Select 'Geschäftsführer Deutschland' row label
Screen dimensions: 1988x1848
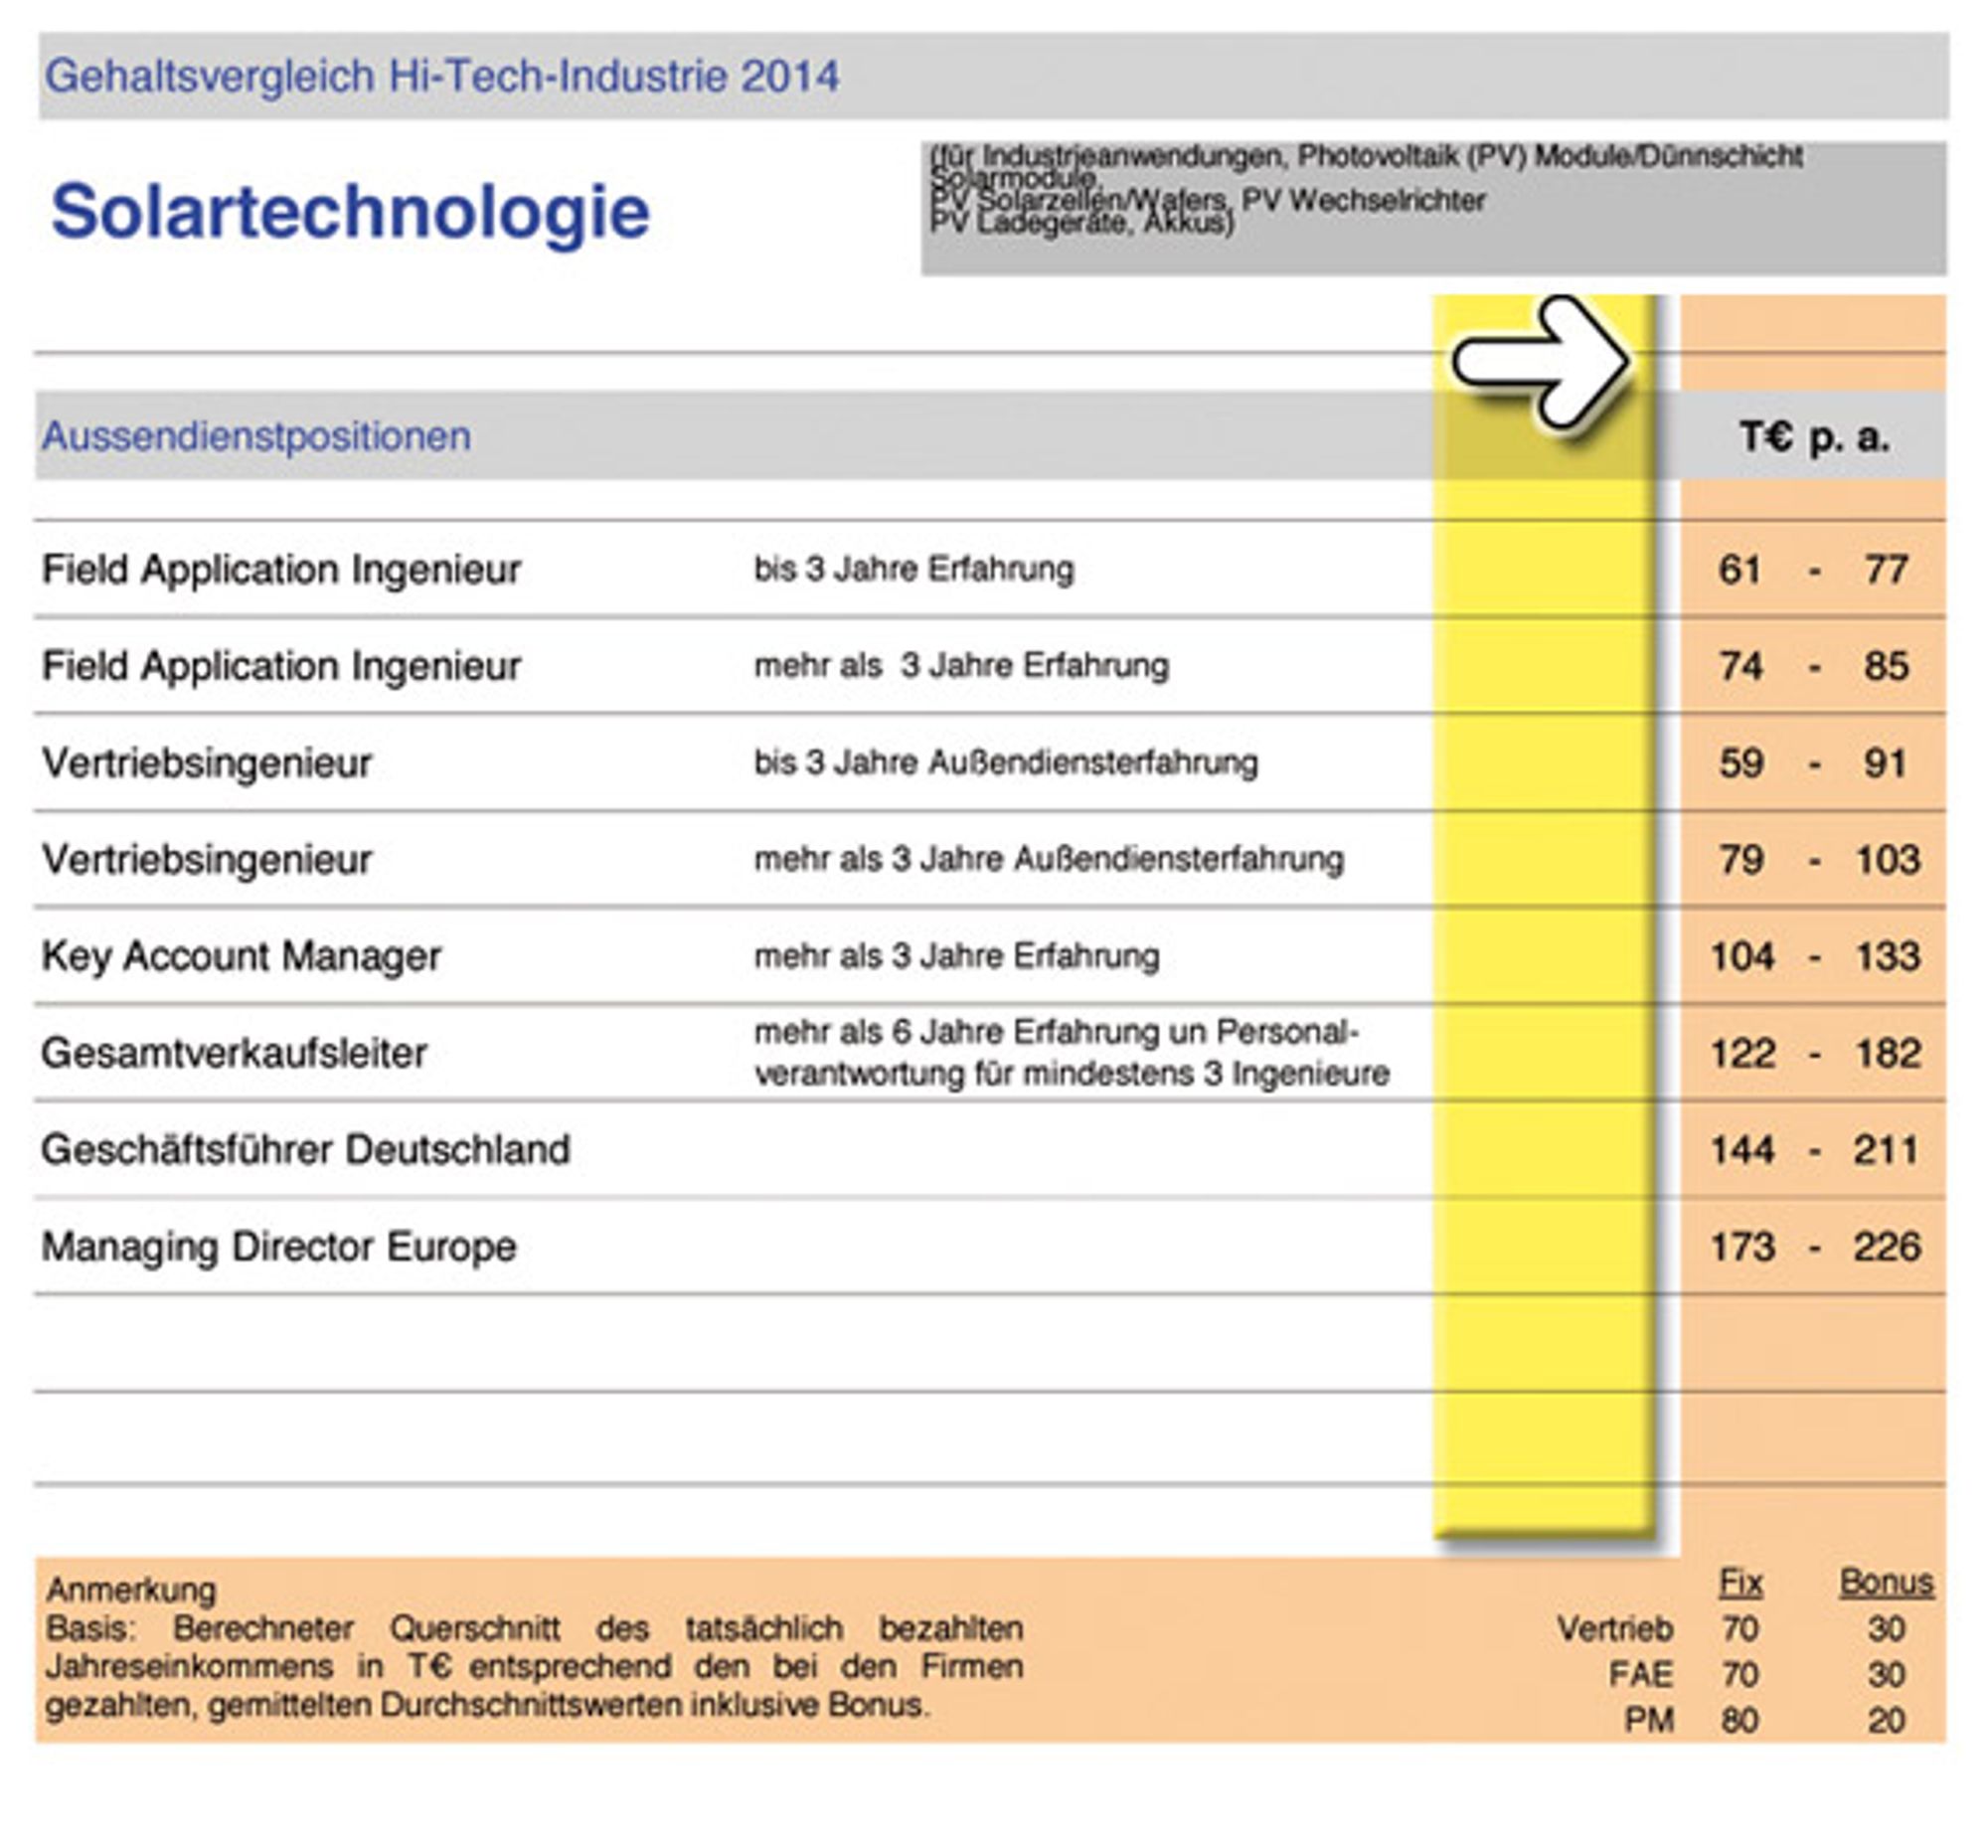[x=306, y=1150]
